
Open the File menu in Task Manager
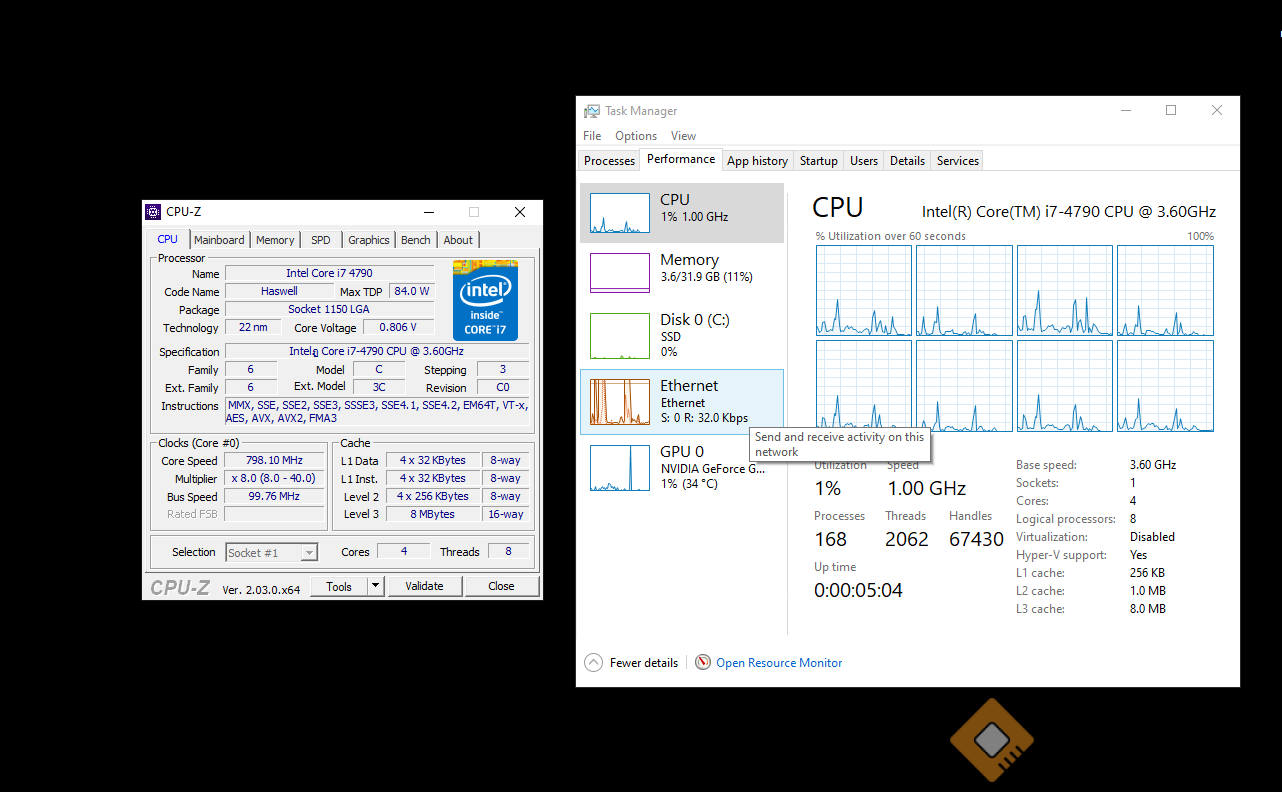(592, 136)
